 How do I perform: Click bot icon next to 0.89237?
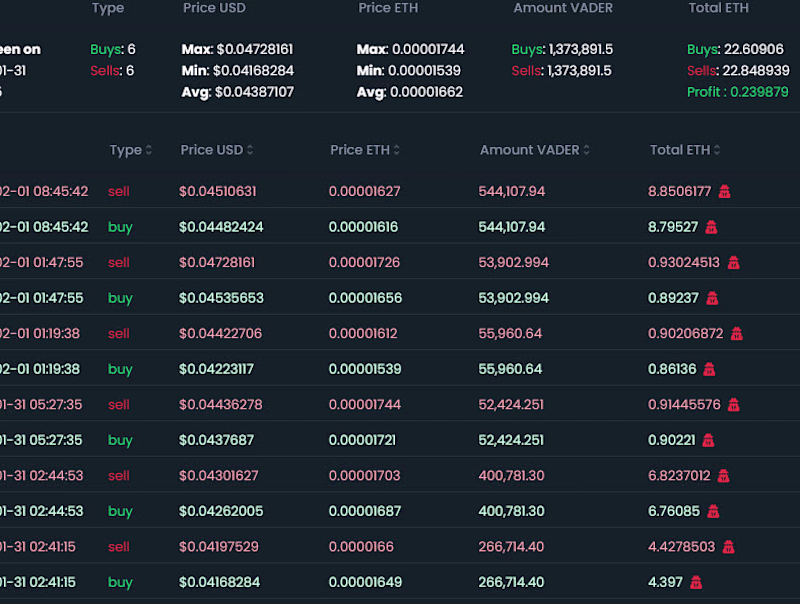point(712,298)
